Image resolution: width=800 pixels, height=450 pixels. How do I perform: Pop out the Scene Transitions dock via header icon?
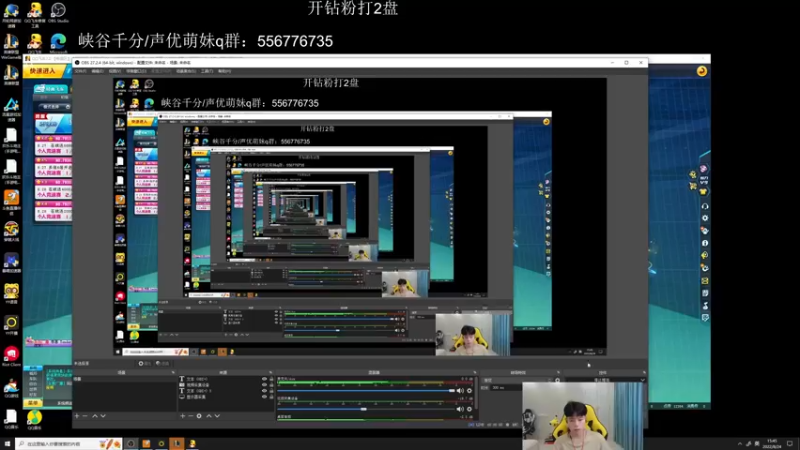(558, 372)
